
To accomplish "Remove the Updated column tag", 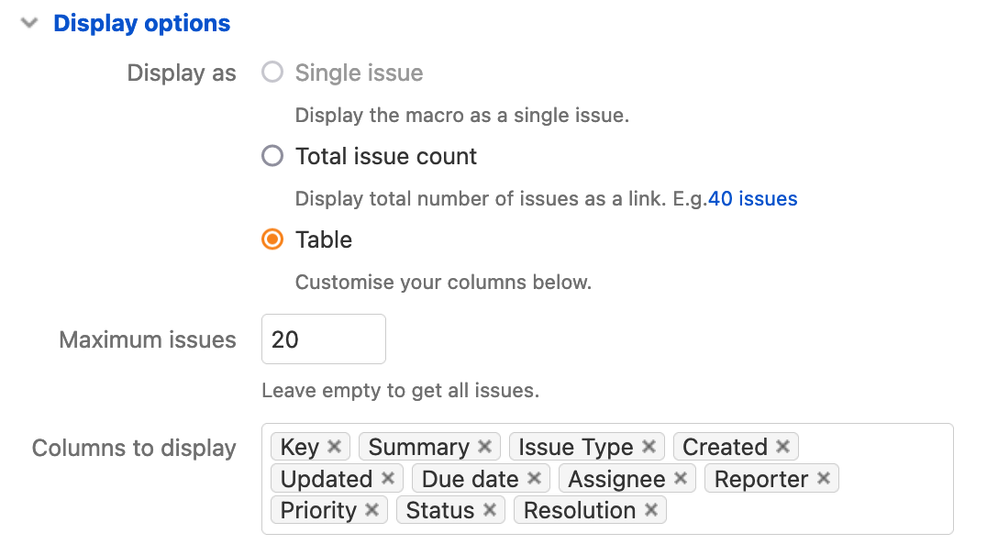I will pyautogui.click(x=387, y=479).
